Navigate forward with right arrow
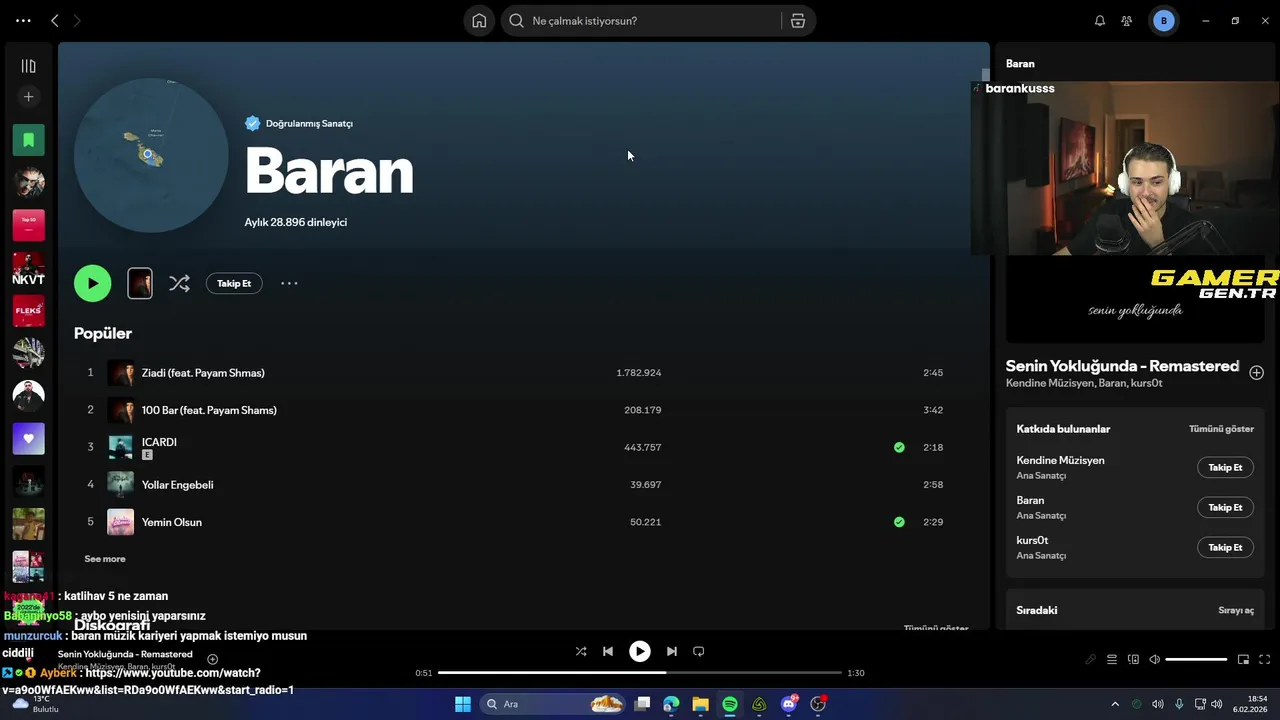Viewport: 1280px width, 720px height. click(x=77, y=21)
